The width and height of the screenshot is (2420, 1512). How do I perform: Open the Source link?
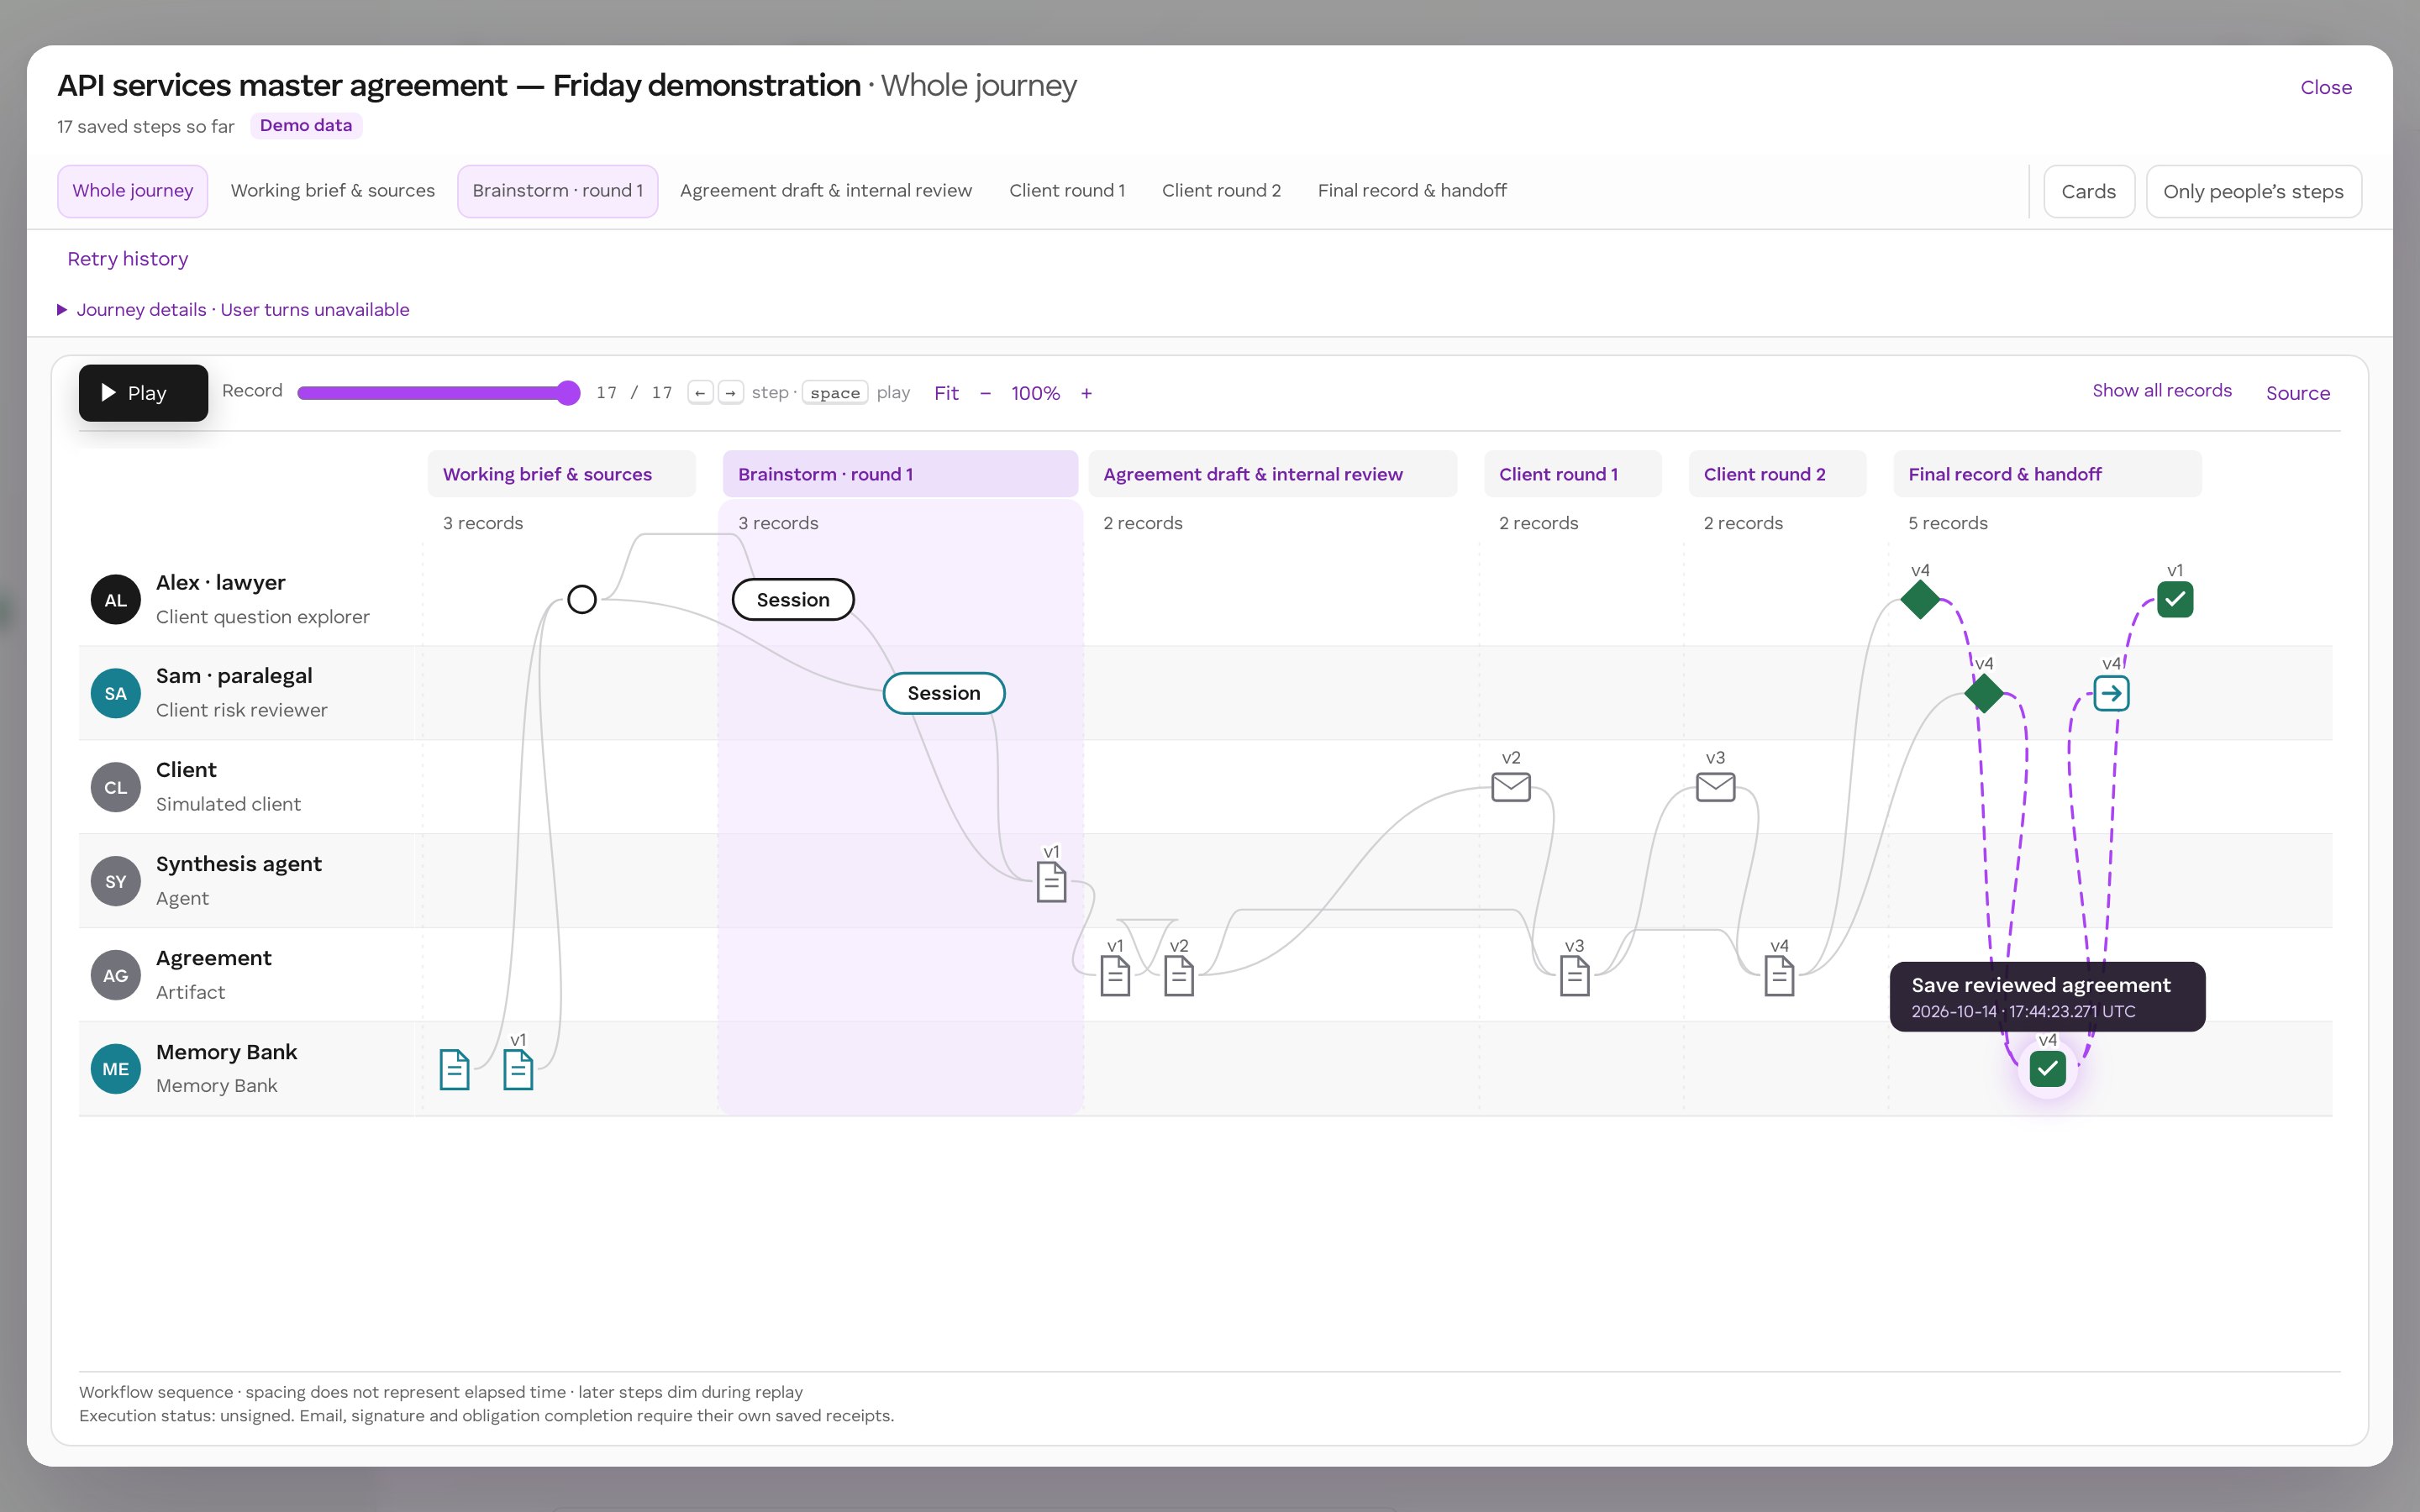pos(2298,393)
